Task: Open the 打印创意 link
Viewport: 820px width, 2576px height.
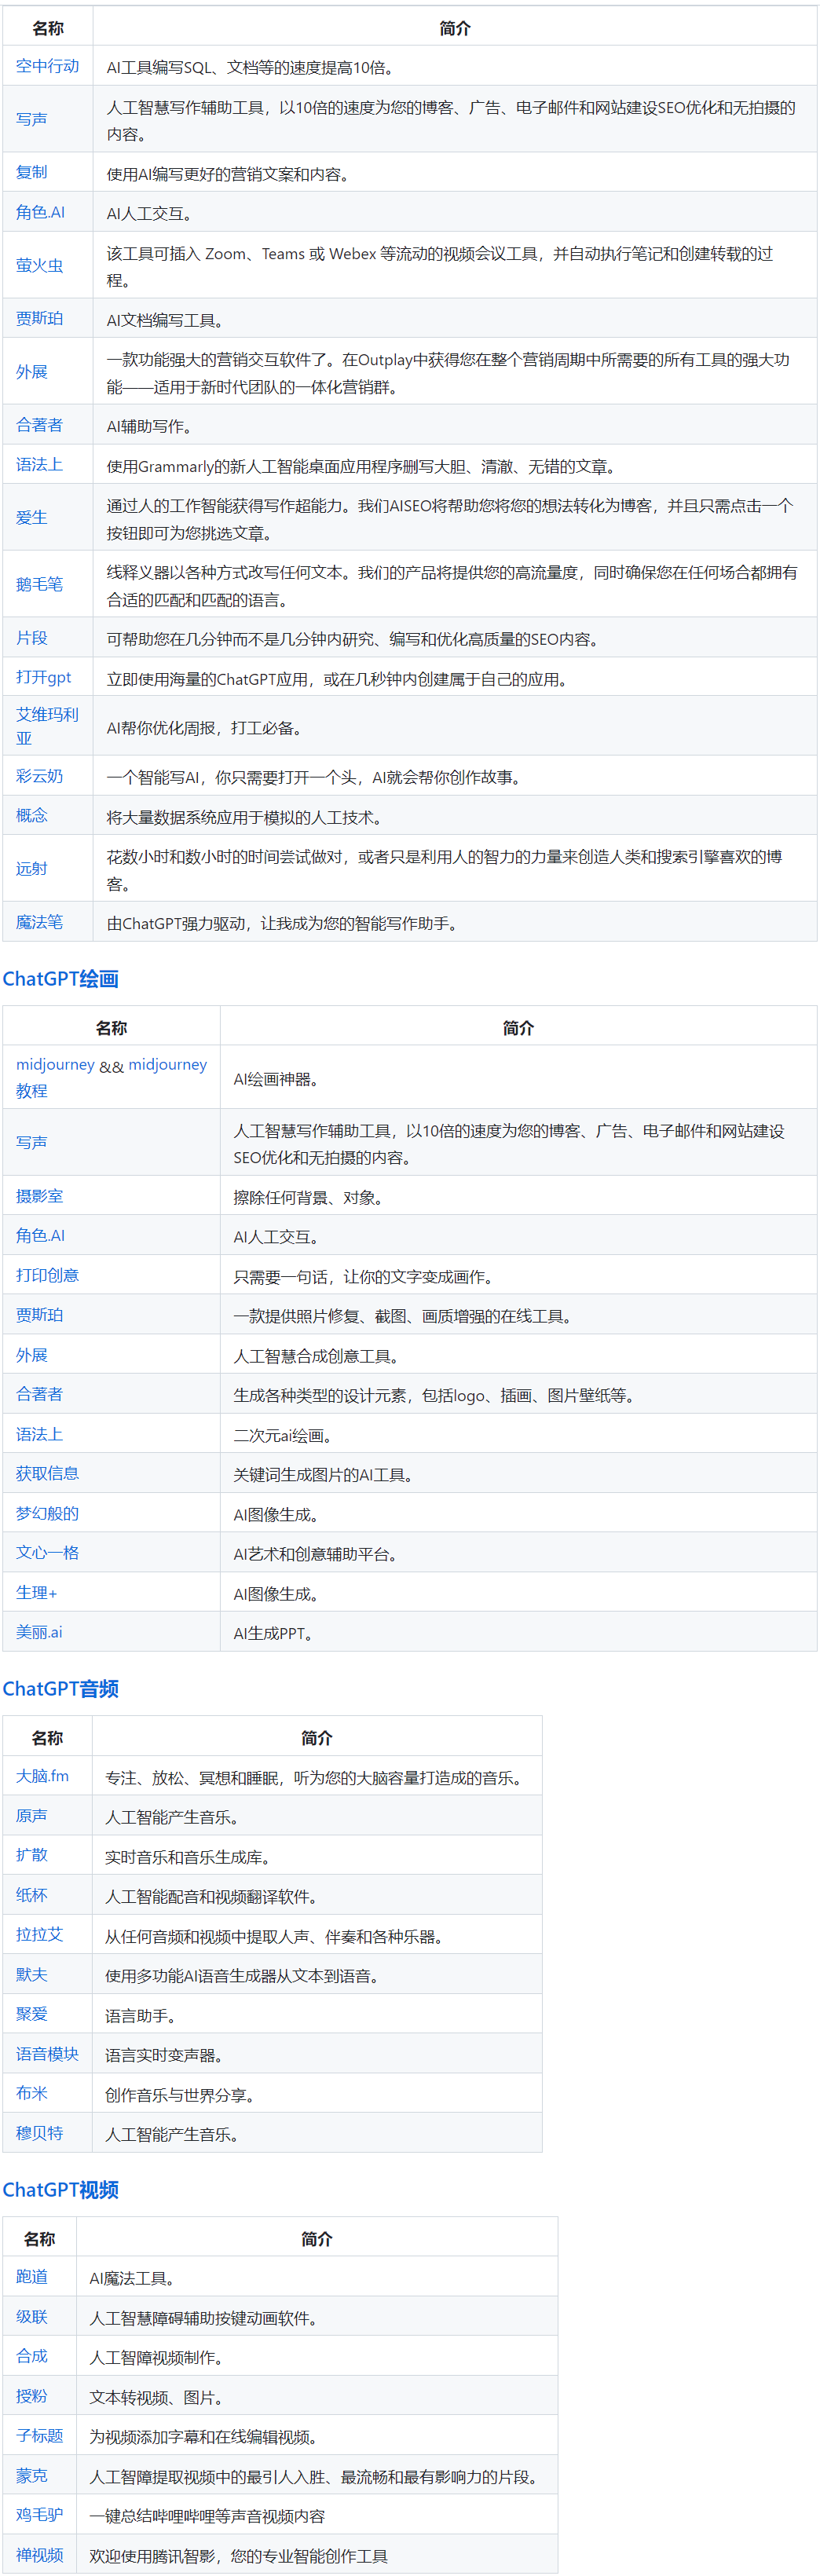Action: [47, 1275]
